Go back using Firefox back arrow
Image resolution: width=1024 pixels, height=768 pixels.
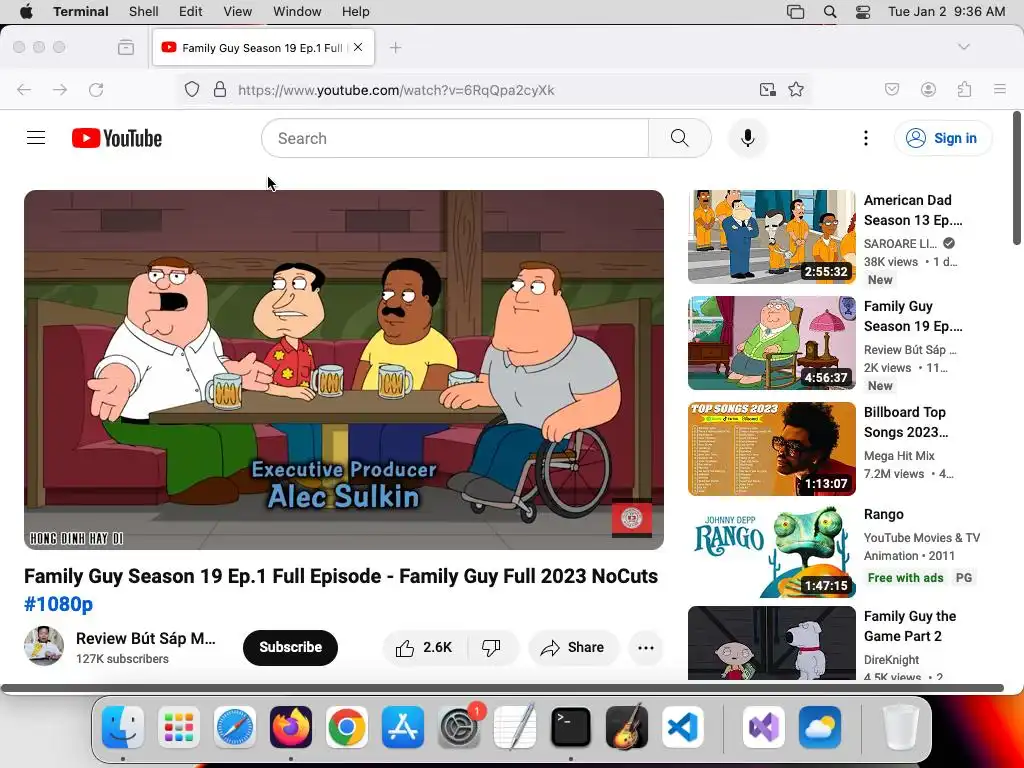tap(24, 89)
